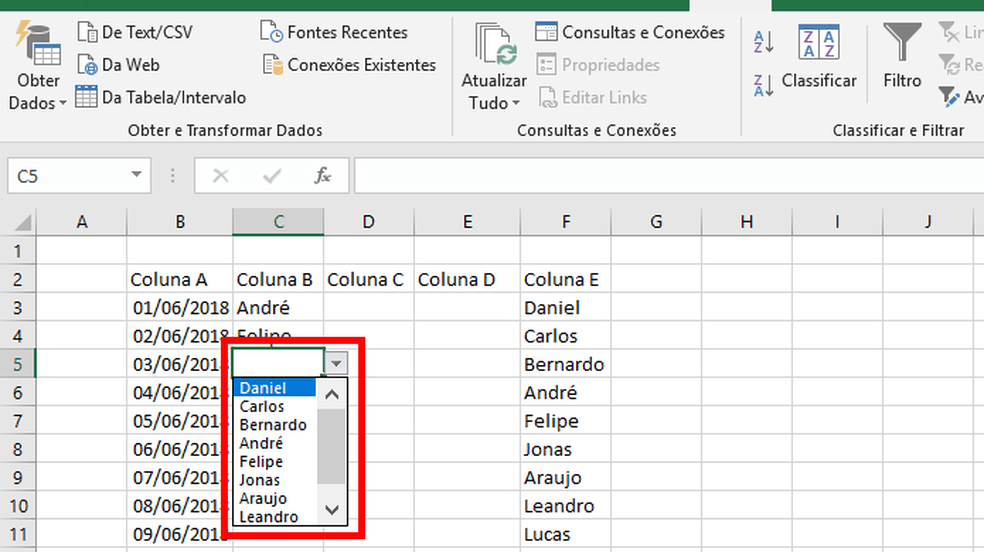Collapse the dropdown arrow on cell C5

point(338,363)
